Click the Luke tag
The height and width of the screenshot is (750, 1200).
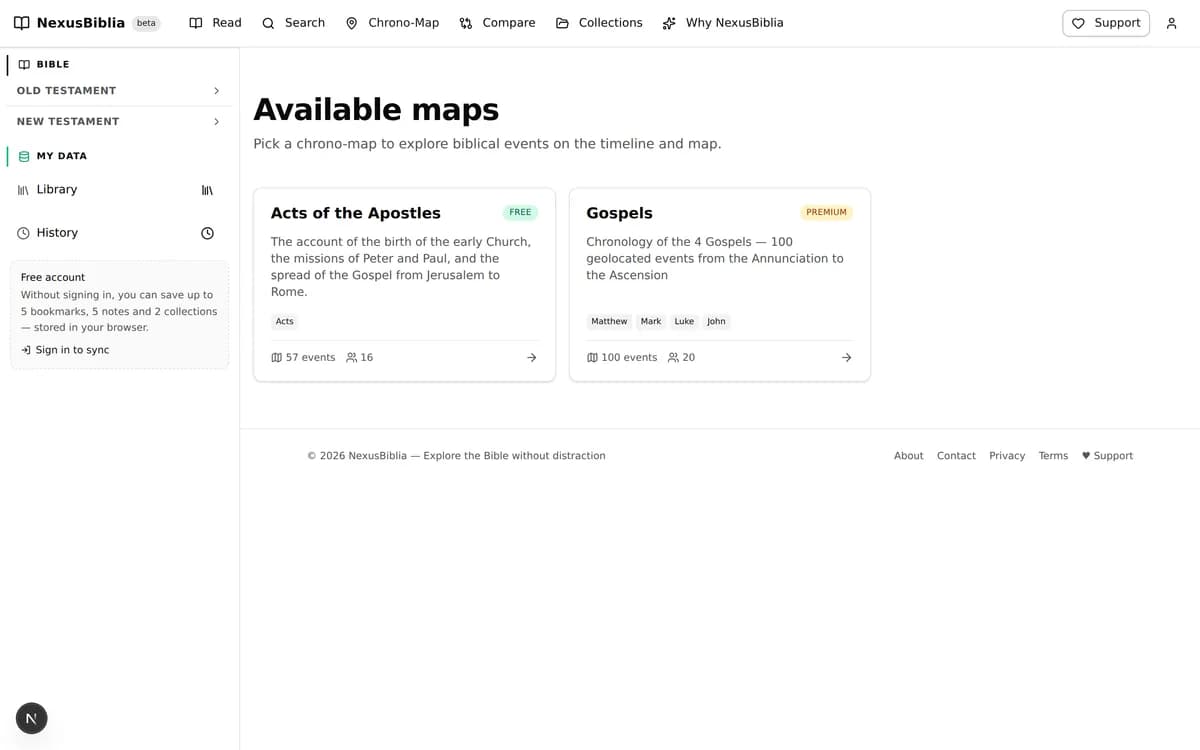684,322
